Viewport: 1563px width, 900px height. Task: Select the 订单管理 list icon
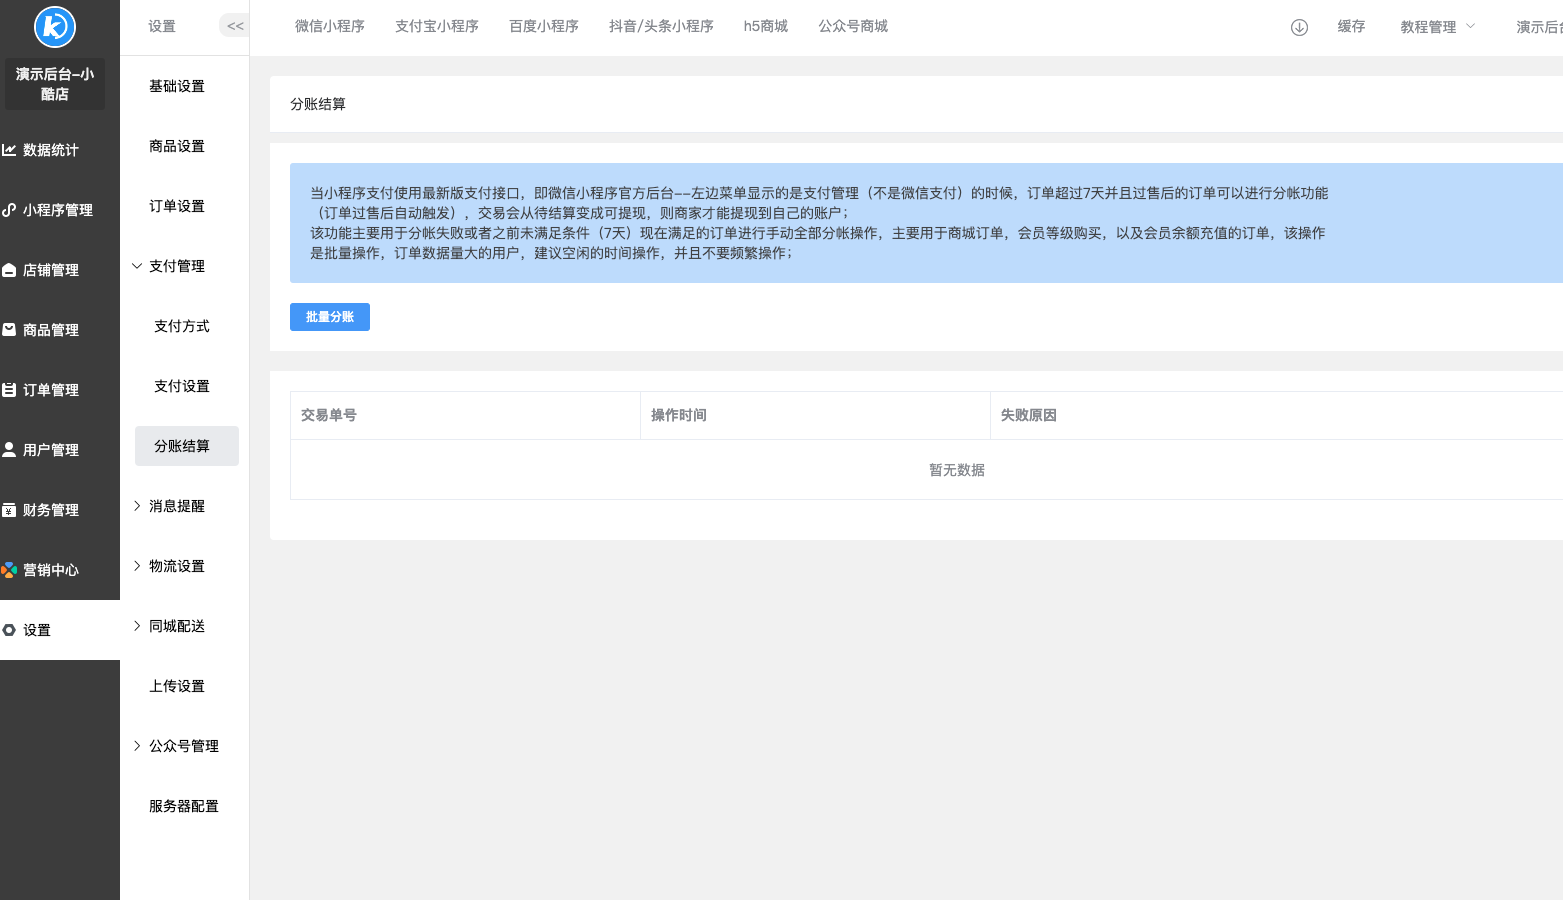point(9,390)
